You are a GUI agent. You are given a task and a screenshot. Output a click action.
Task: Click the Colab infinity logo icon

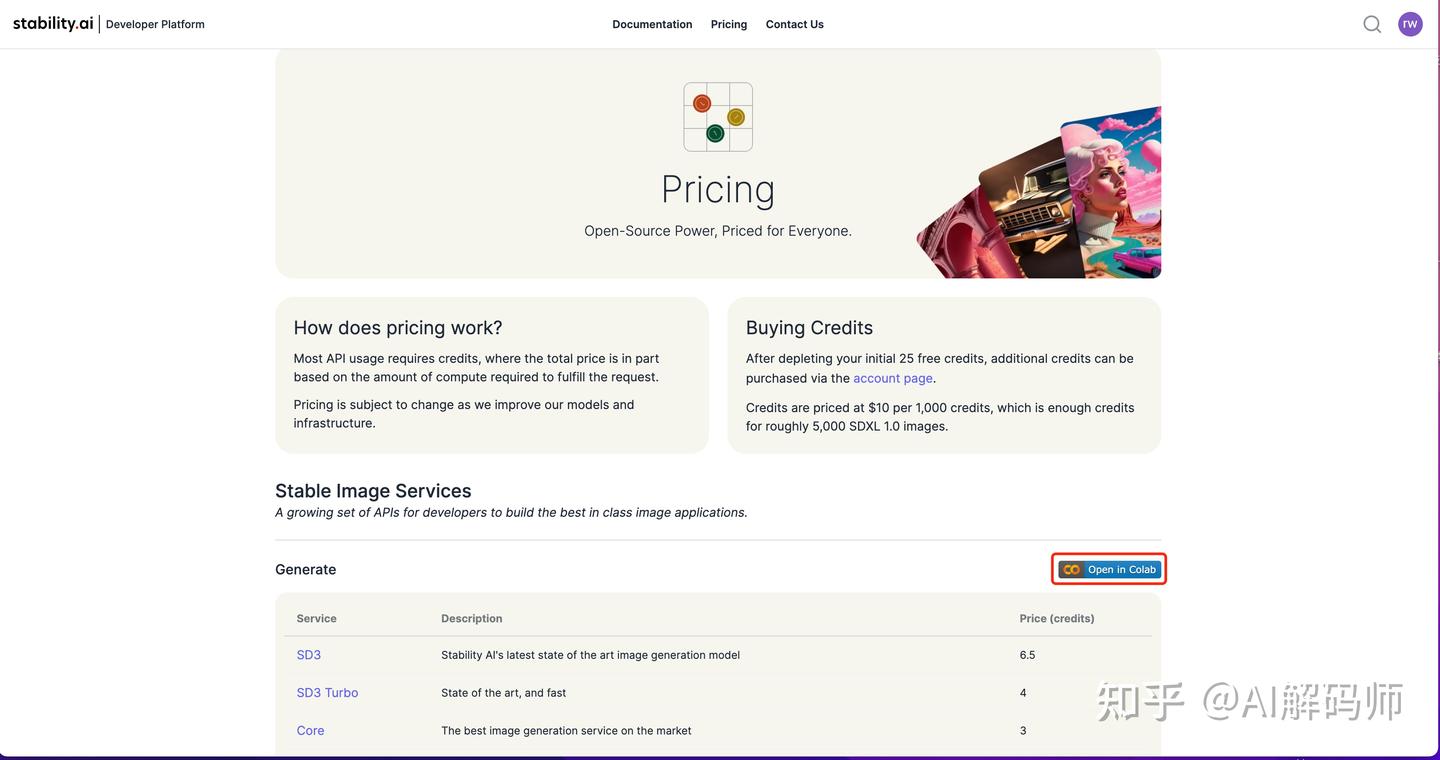click(1072, 570)
